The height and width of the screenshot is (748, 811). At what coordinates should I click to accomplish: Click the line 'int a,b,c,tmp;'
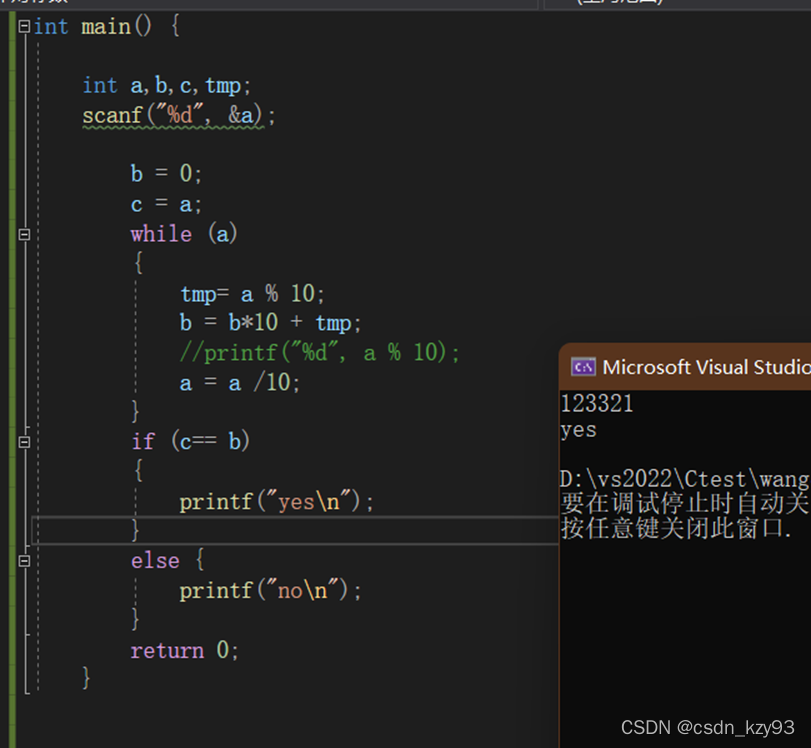pos(167,86)
